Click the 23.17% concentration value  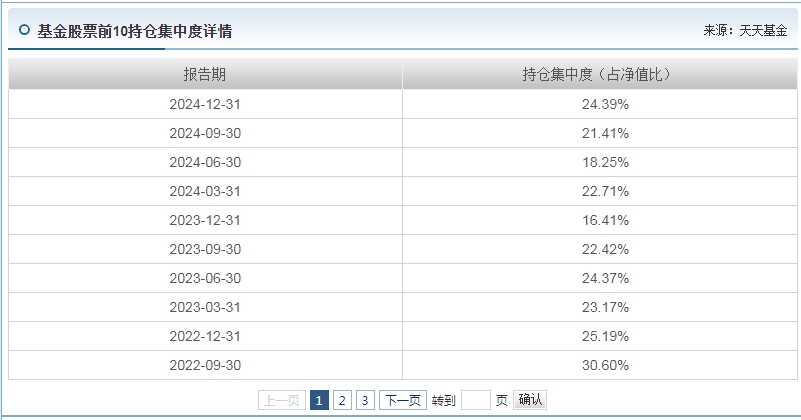[605, 308]
